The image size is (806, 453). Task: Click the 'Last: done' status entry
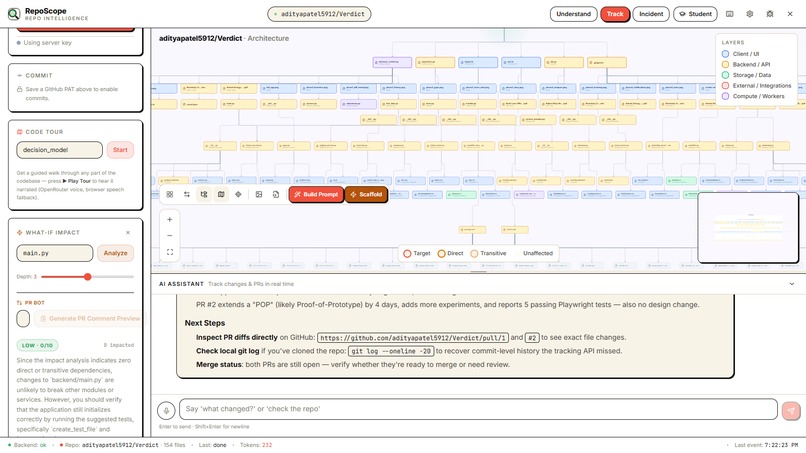pyautogui.click(x=212, y=445)
